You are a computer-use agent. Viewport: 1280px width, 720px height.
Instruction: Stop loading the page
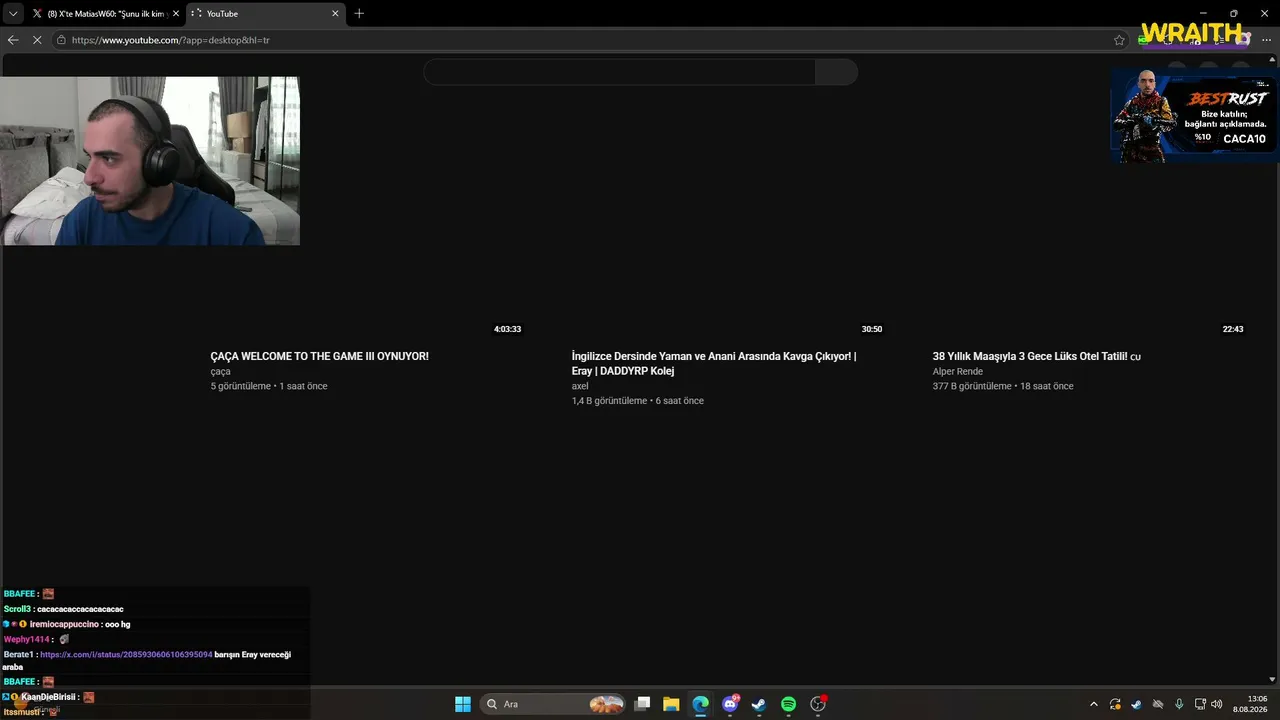37,40
